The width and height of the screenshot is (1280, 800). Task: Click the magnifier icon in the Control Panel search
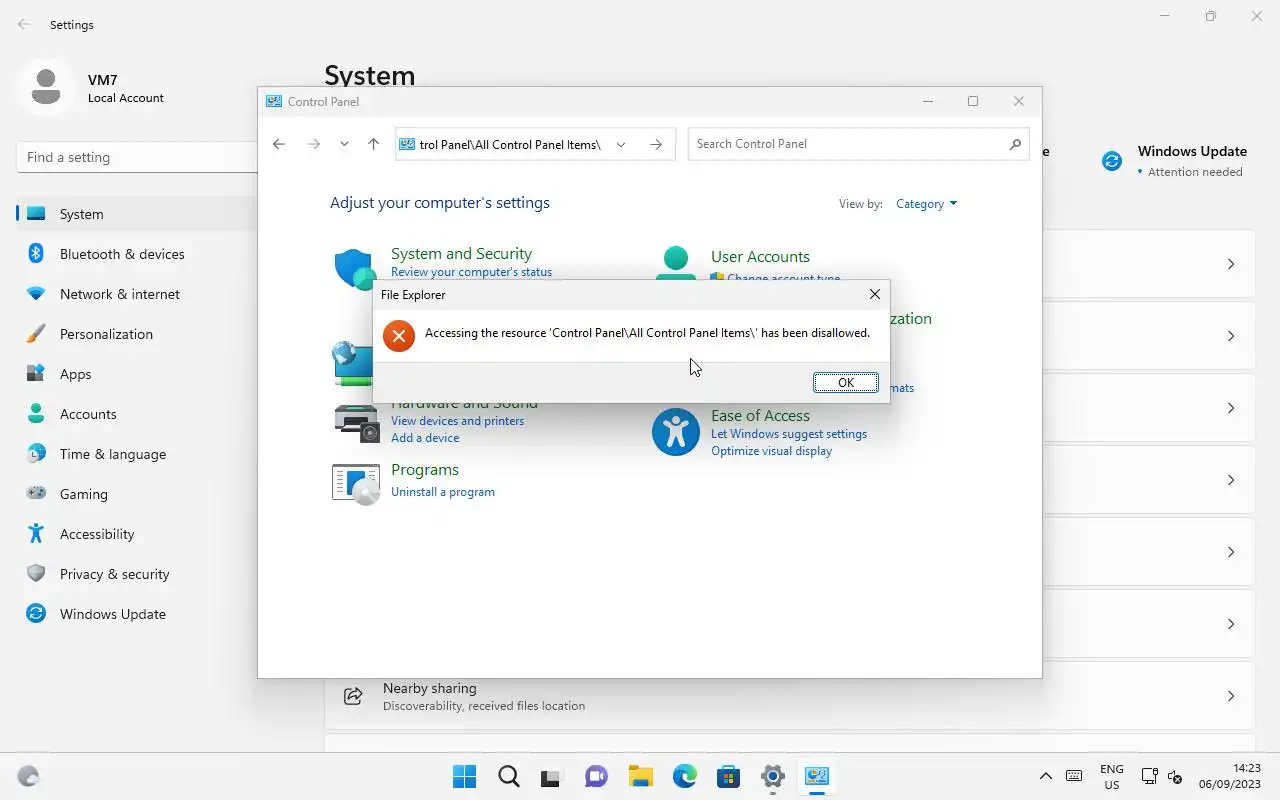tap(1015, 144)
